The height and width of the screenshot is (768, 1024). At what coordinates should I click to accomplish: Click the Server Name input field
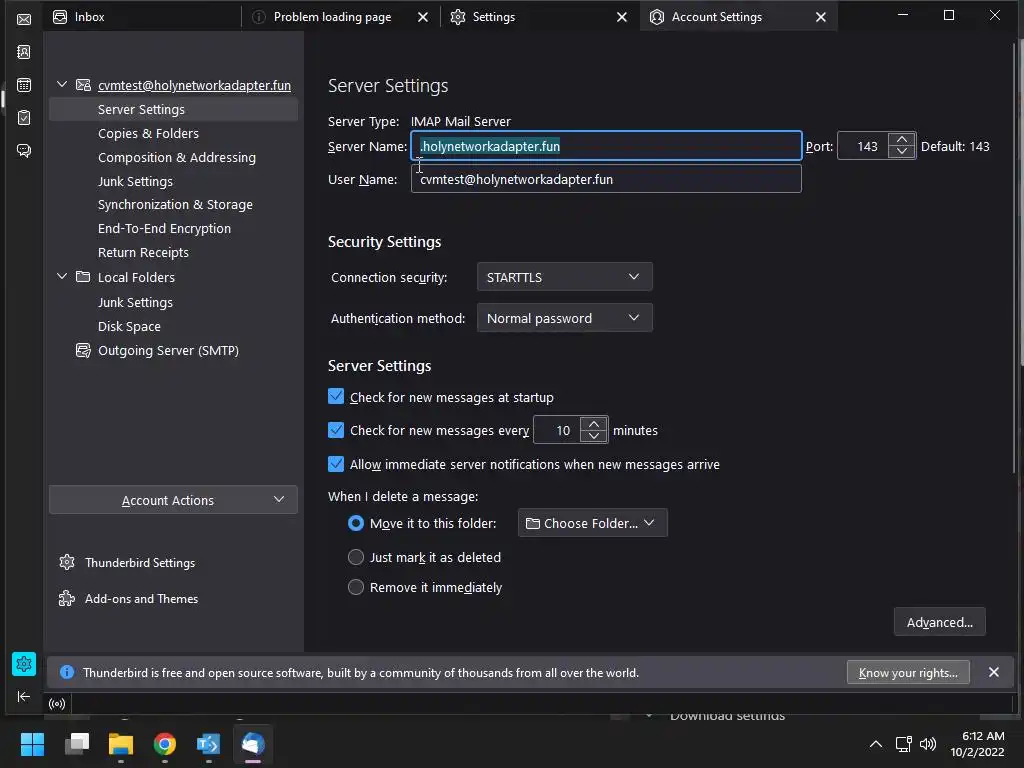[x=606, y=146]
